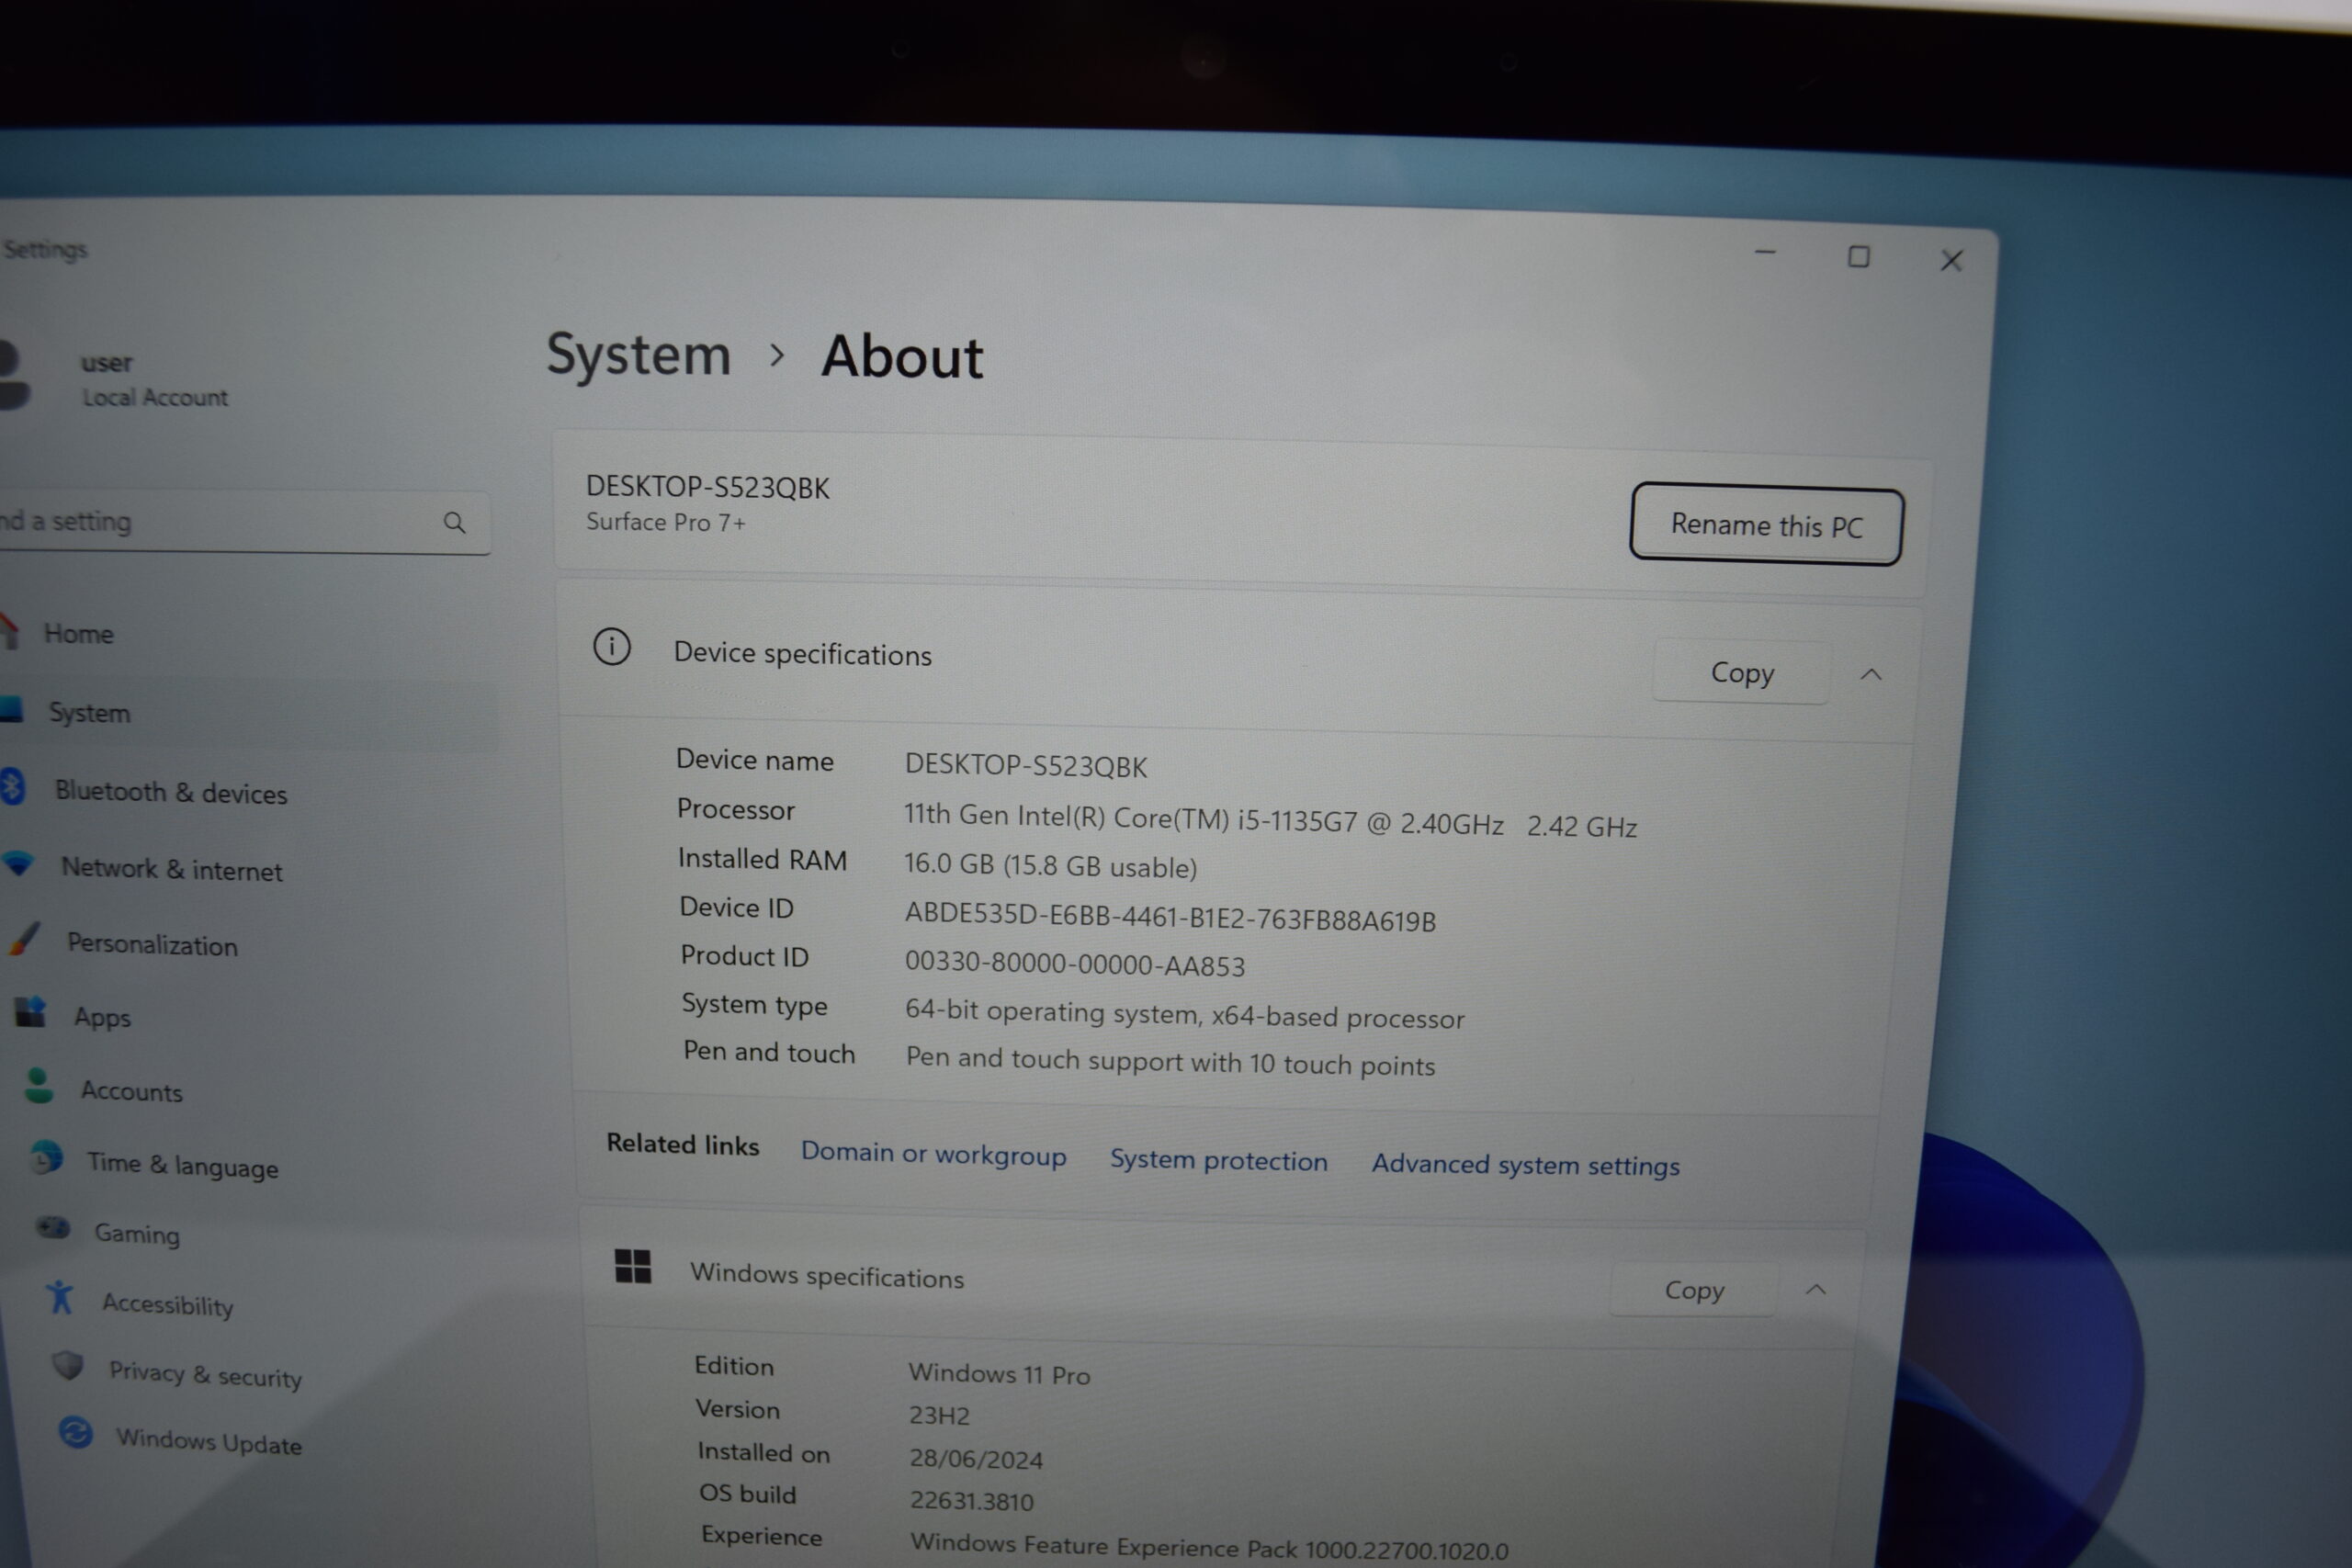Click Pen and touch support value

[1170, 1061]
